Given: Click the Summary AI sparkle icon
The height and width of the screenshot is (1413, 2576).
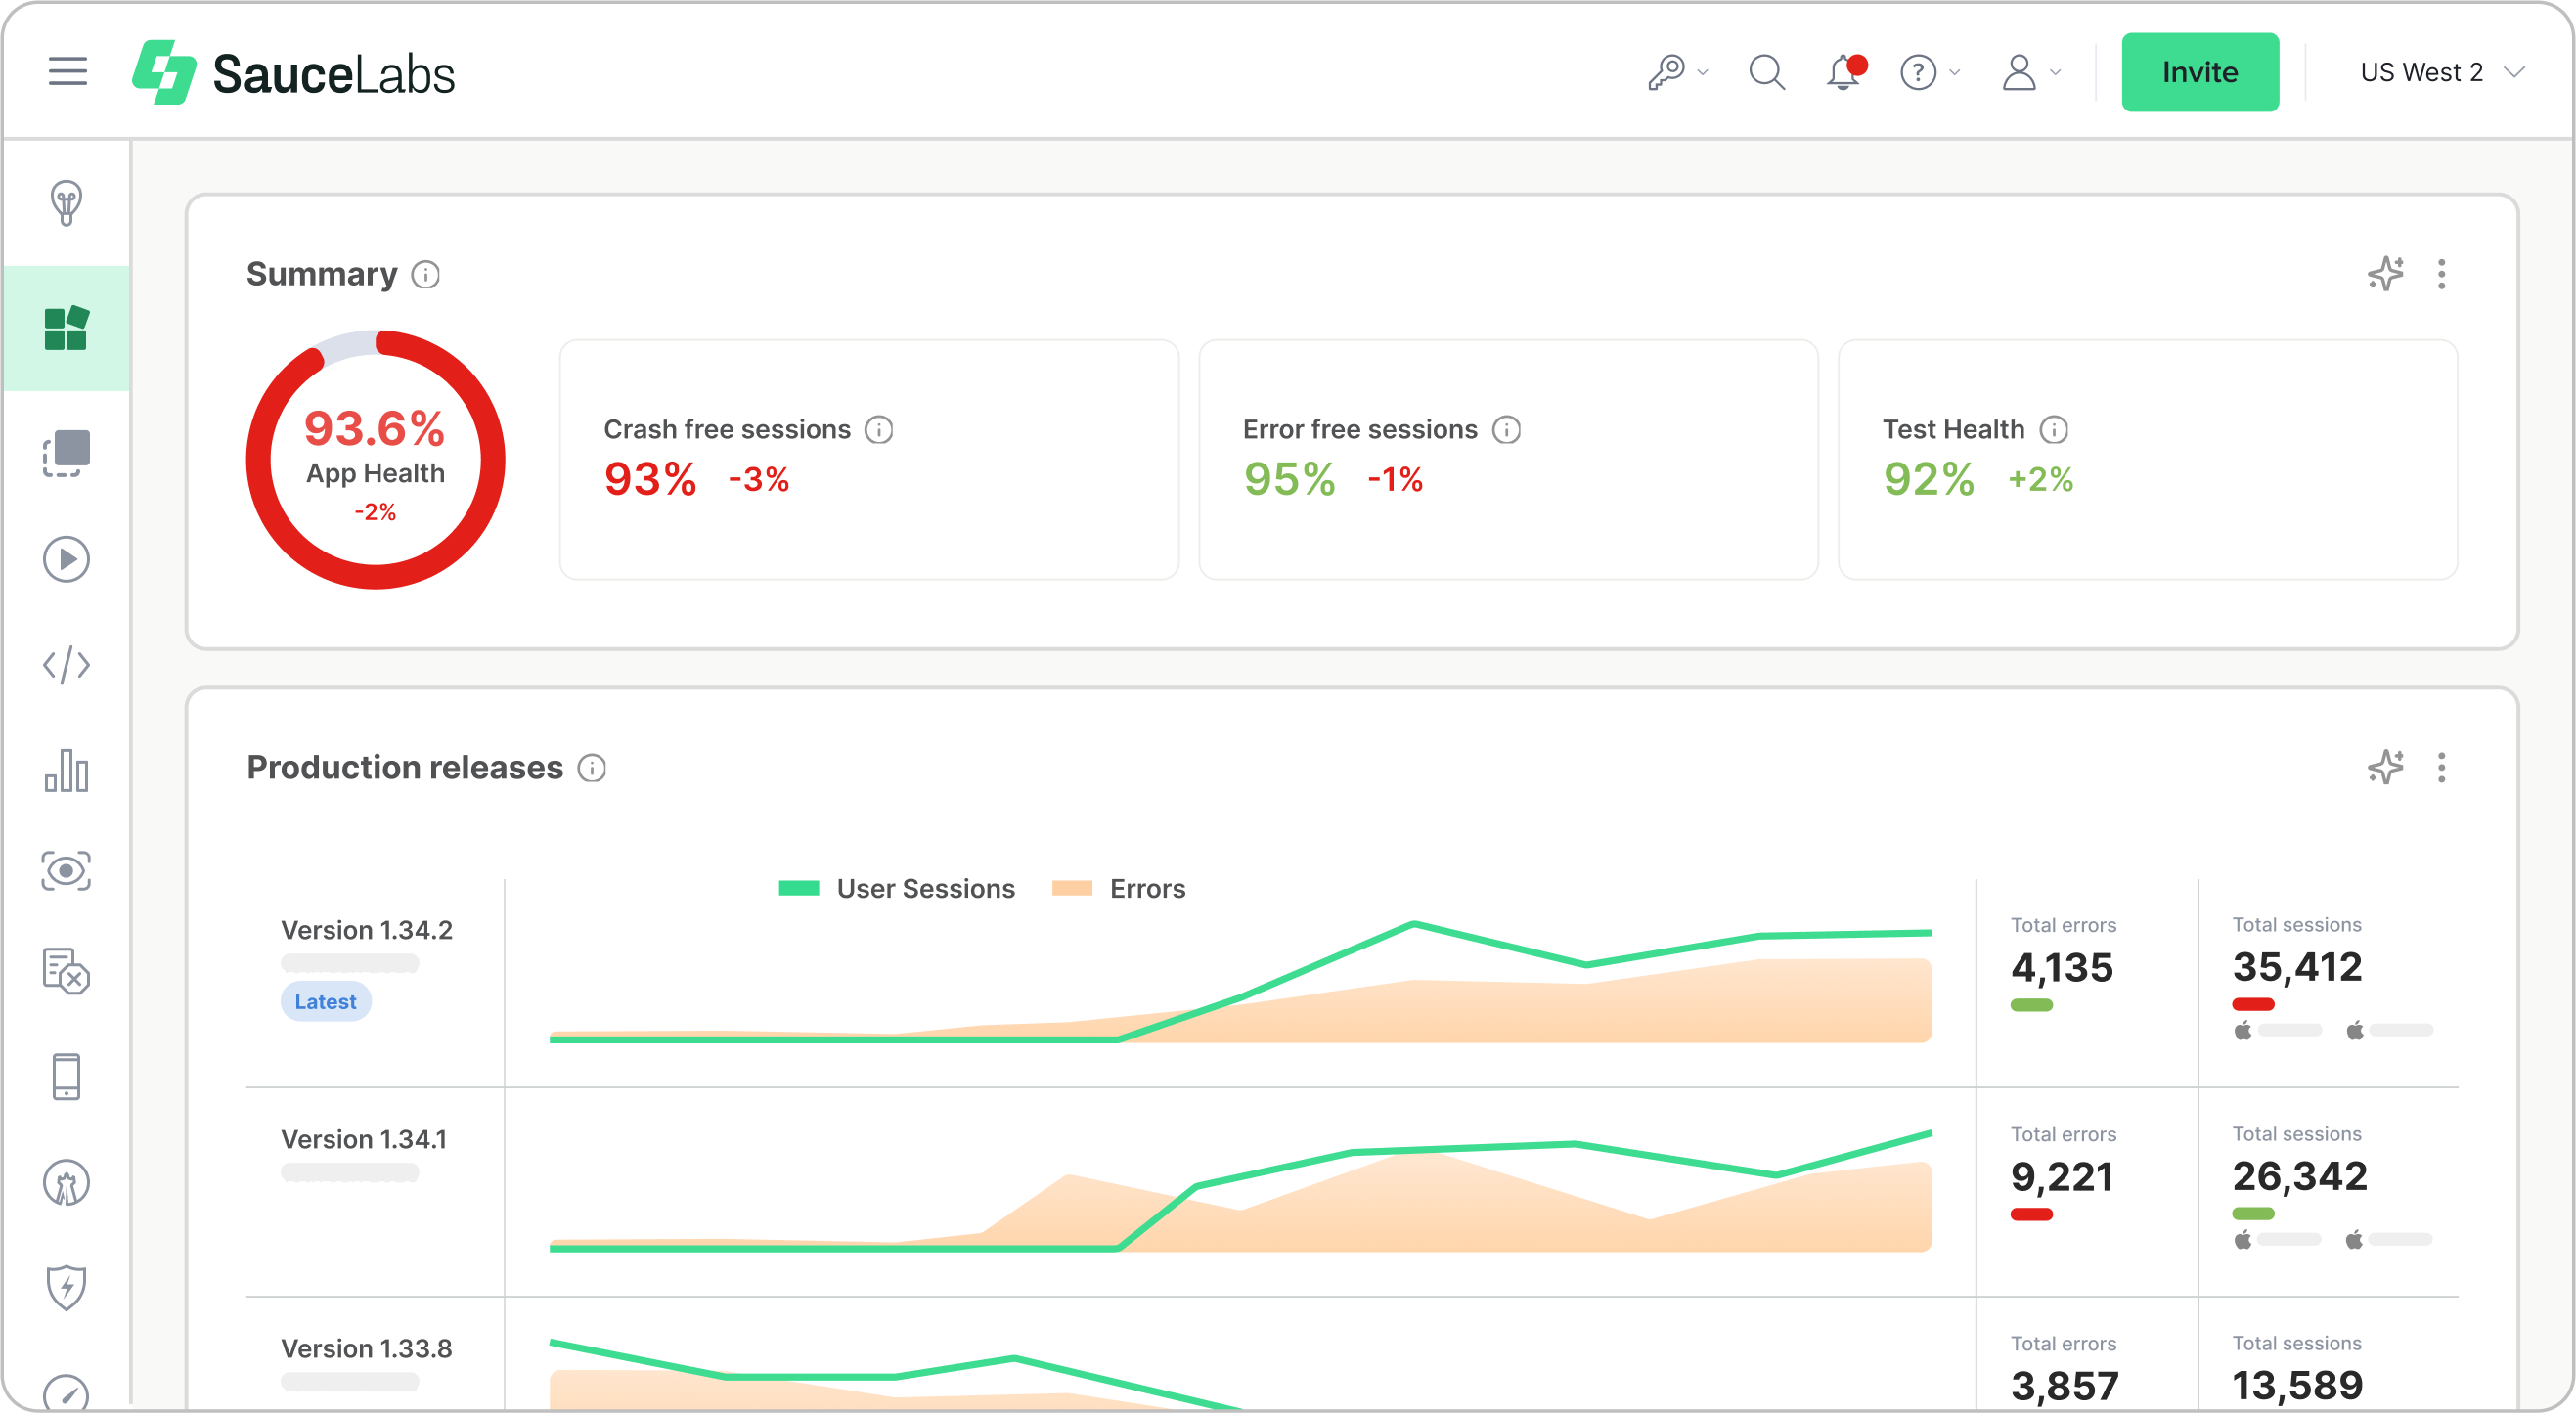Looking at the screenshot, I should [2385, 273].
